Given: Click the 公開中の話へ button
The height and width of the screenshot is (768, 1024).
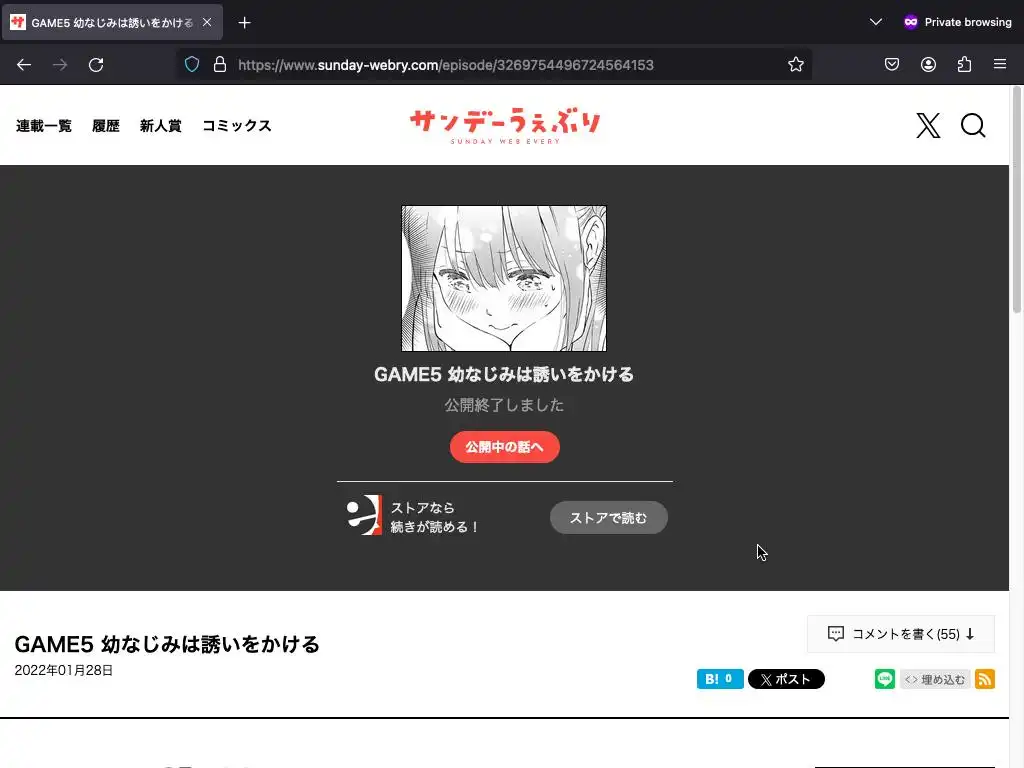Looking at the screenshot, I should click(504, 447).
